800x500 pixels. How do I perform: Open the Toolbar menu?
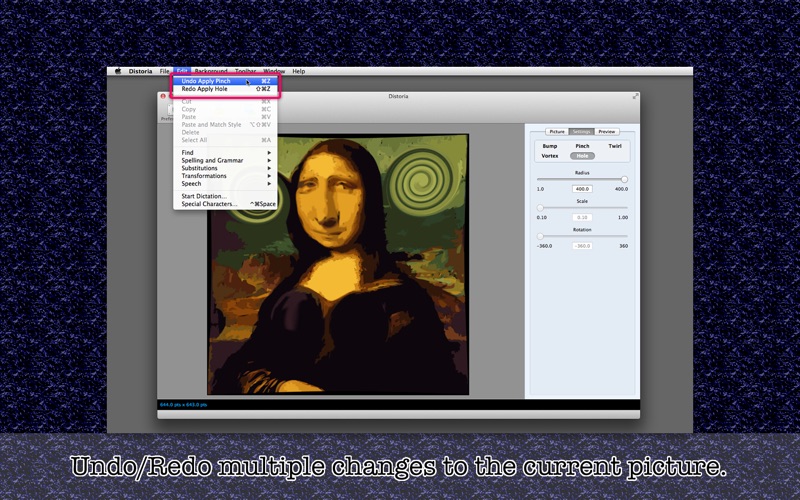(245, 71)
